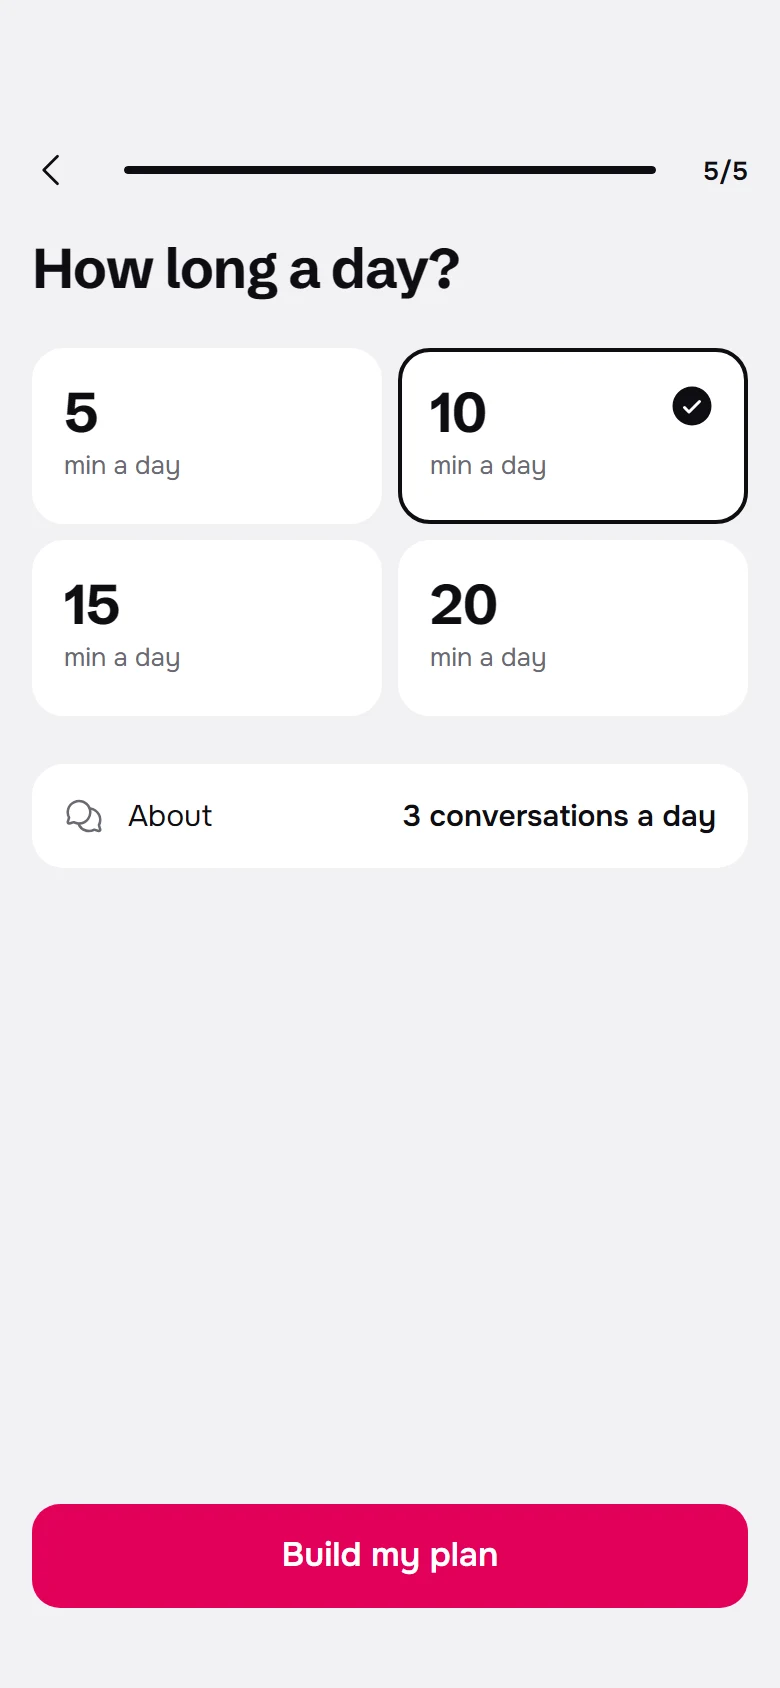Tap the 'How long a day?' heading
780x1688 pixels.
pyautogui.click(x=246, y=270)
